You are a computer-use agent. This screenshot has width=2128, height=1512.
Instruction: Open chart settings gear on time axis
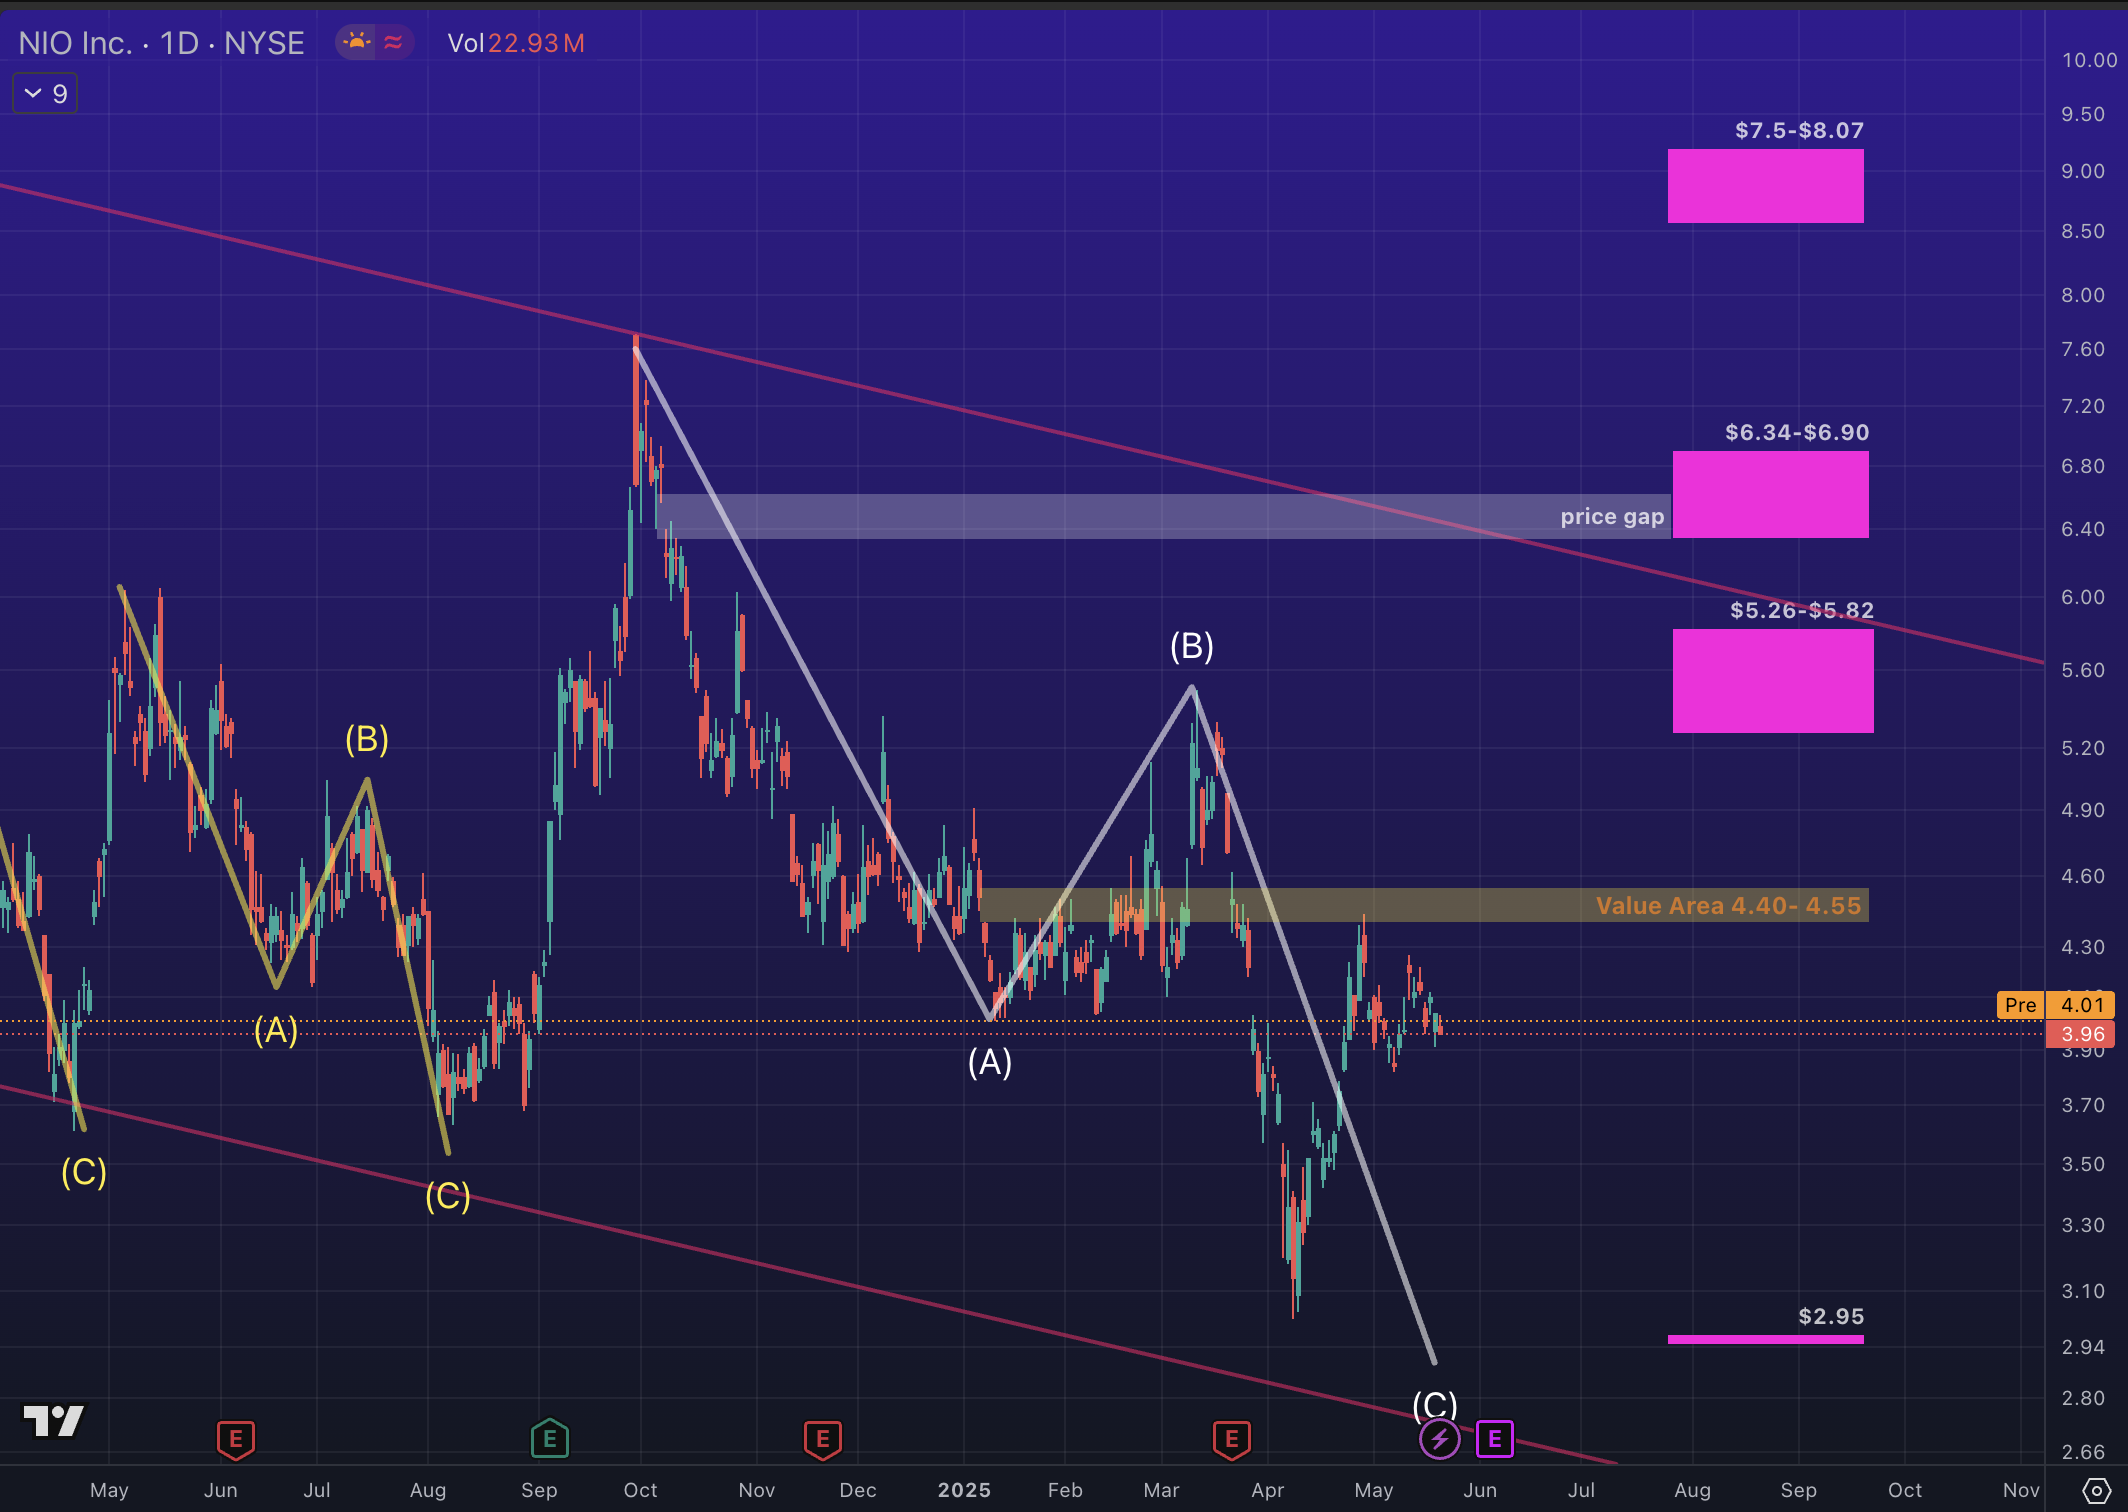tap(2095, 1491)
